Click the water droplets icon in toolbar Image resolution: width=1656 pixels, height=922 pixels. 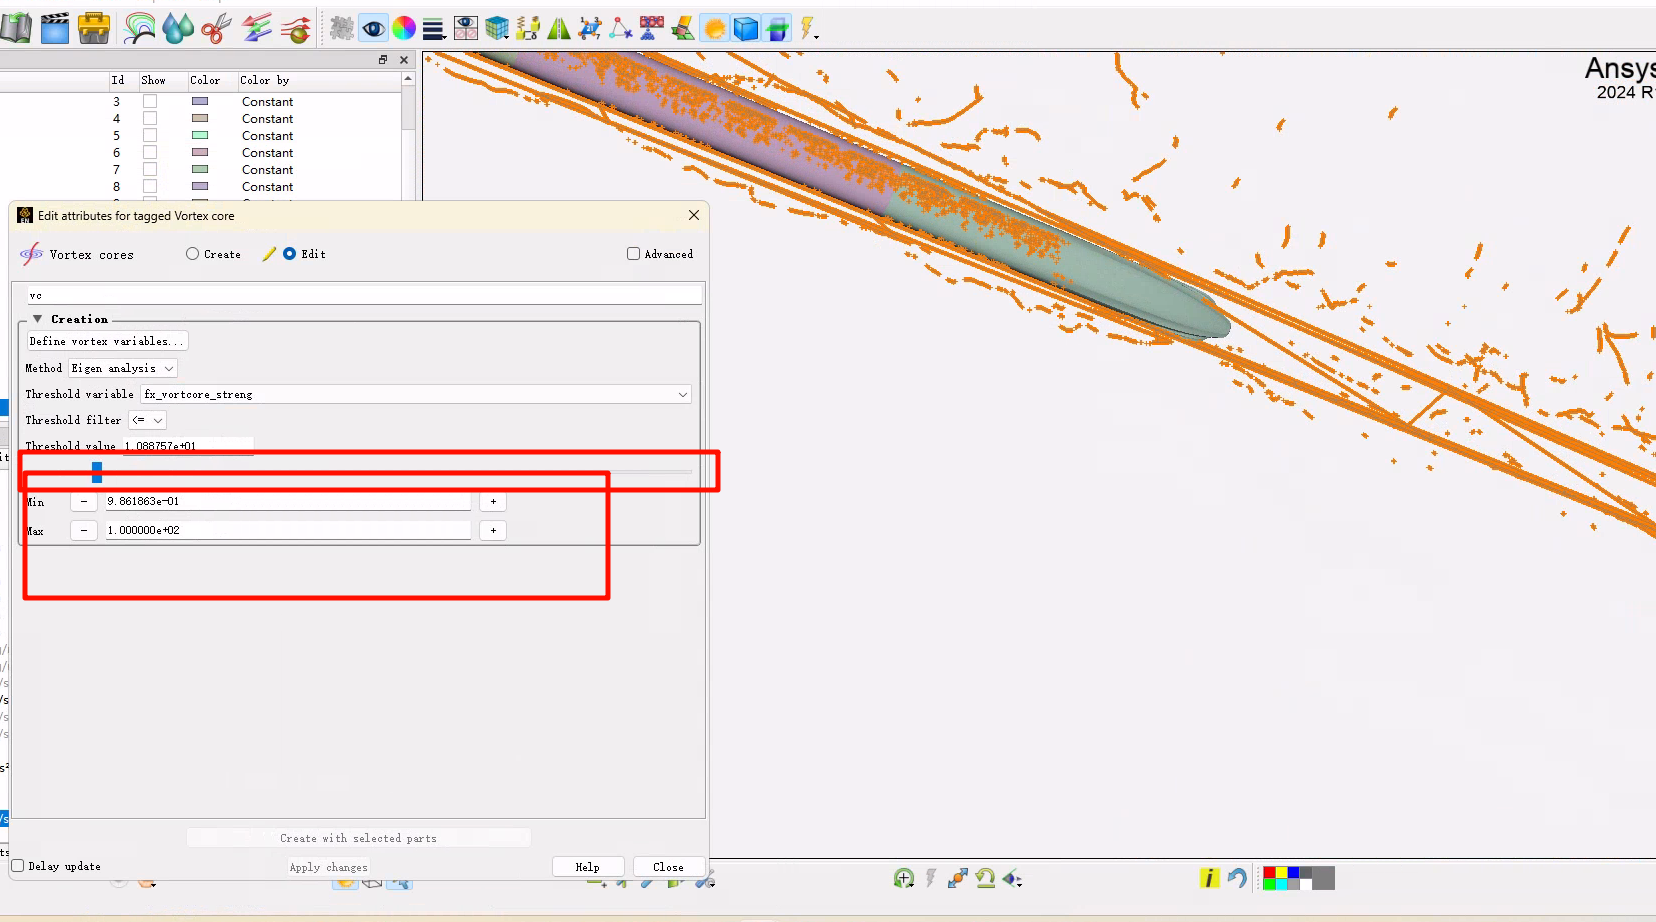click(178, 29)
